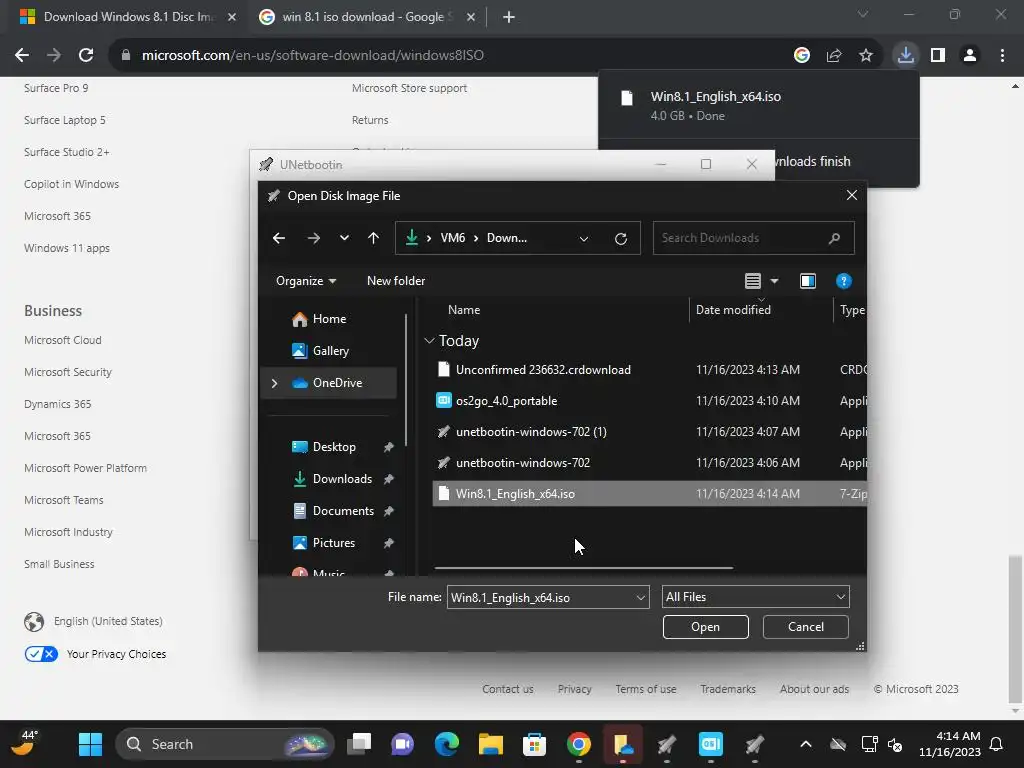Screen dimensions: 1024x768
Task: Open Microsoft Edge from taskbar
Action: coord(447,744)
